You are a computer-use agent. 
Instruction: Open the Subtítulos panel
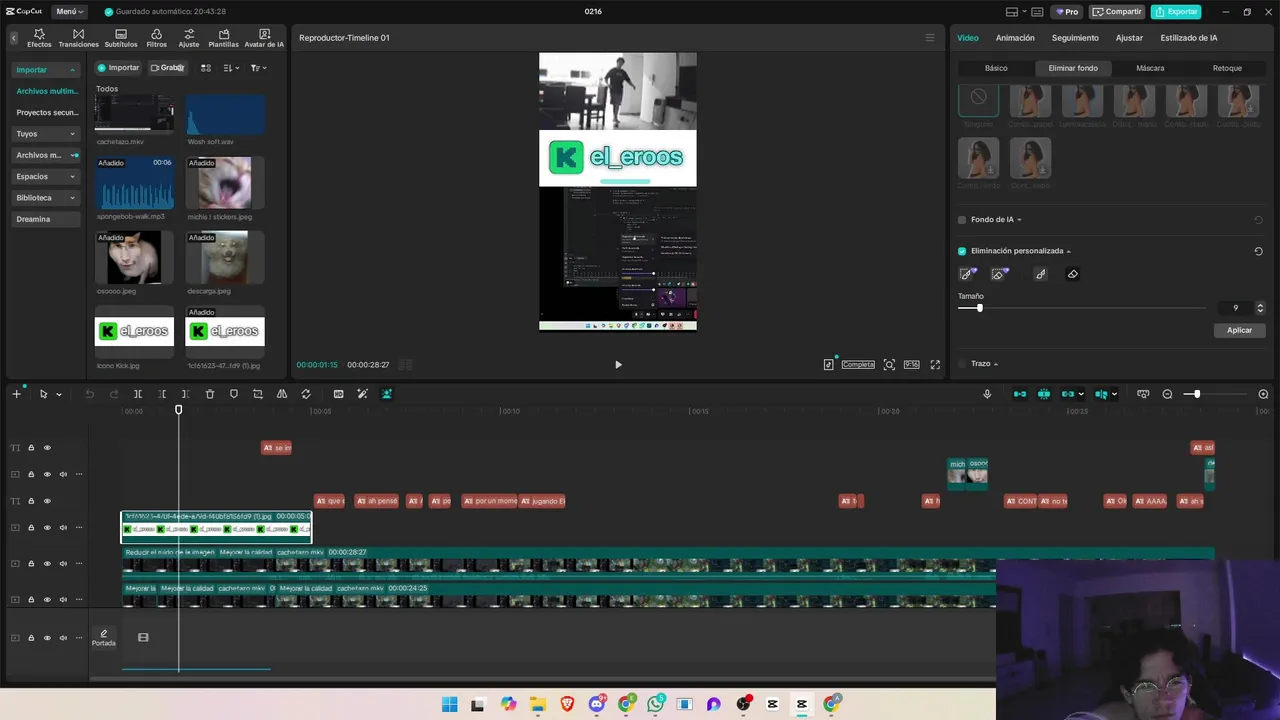121,38
